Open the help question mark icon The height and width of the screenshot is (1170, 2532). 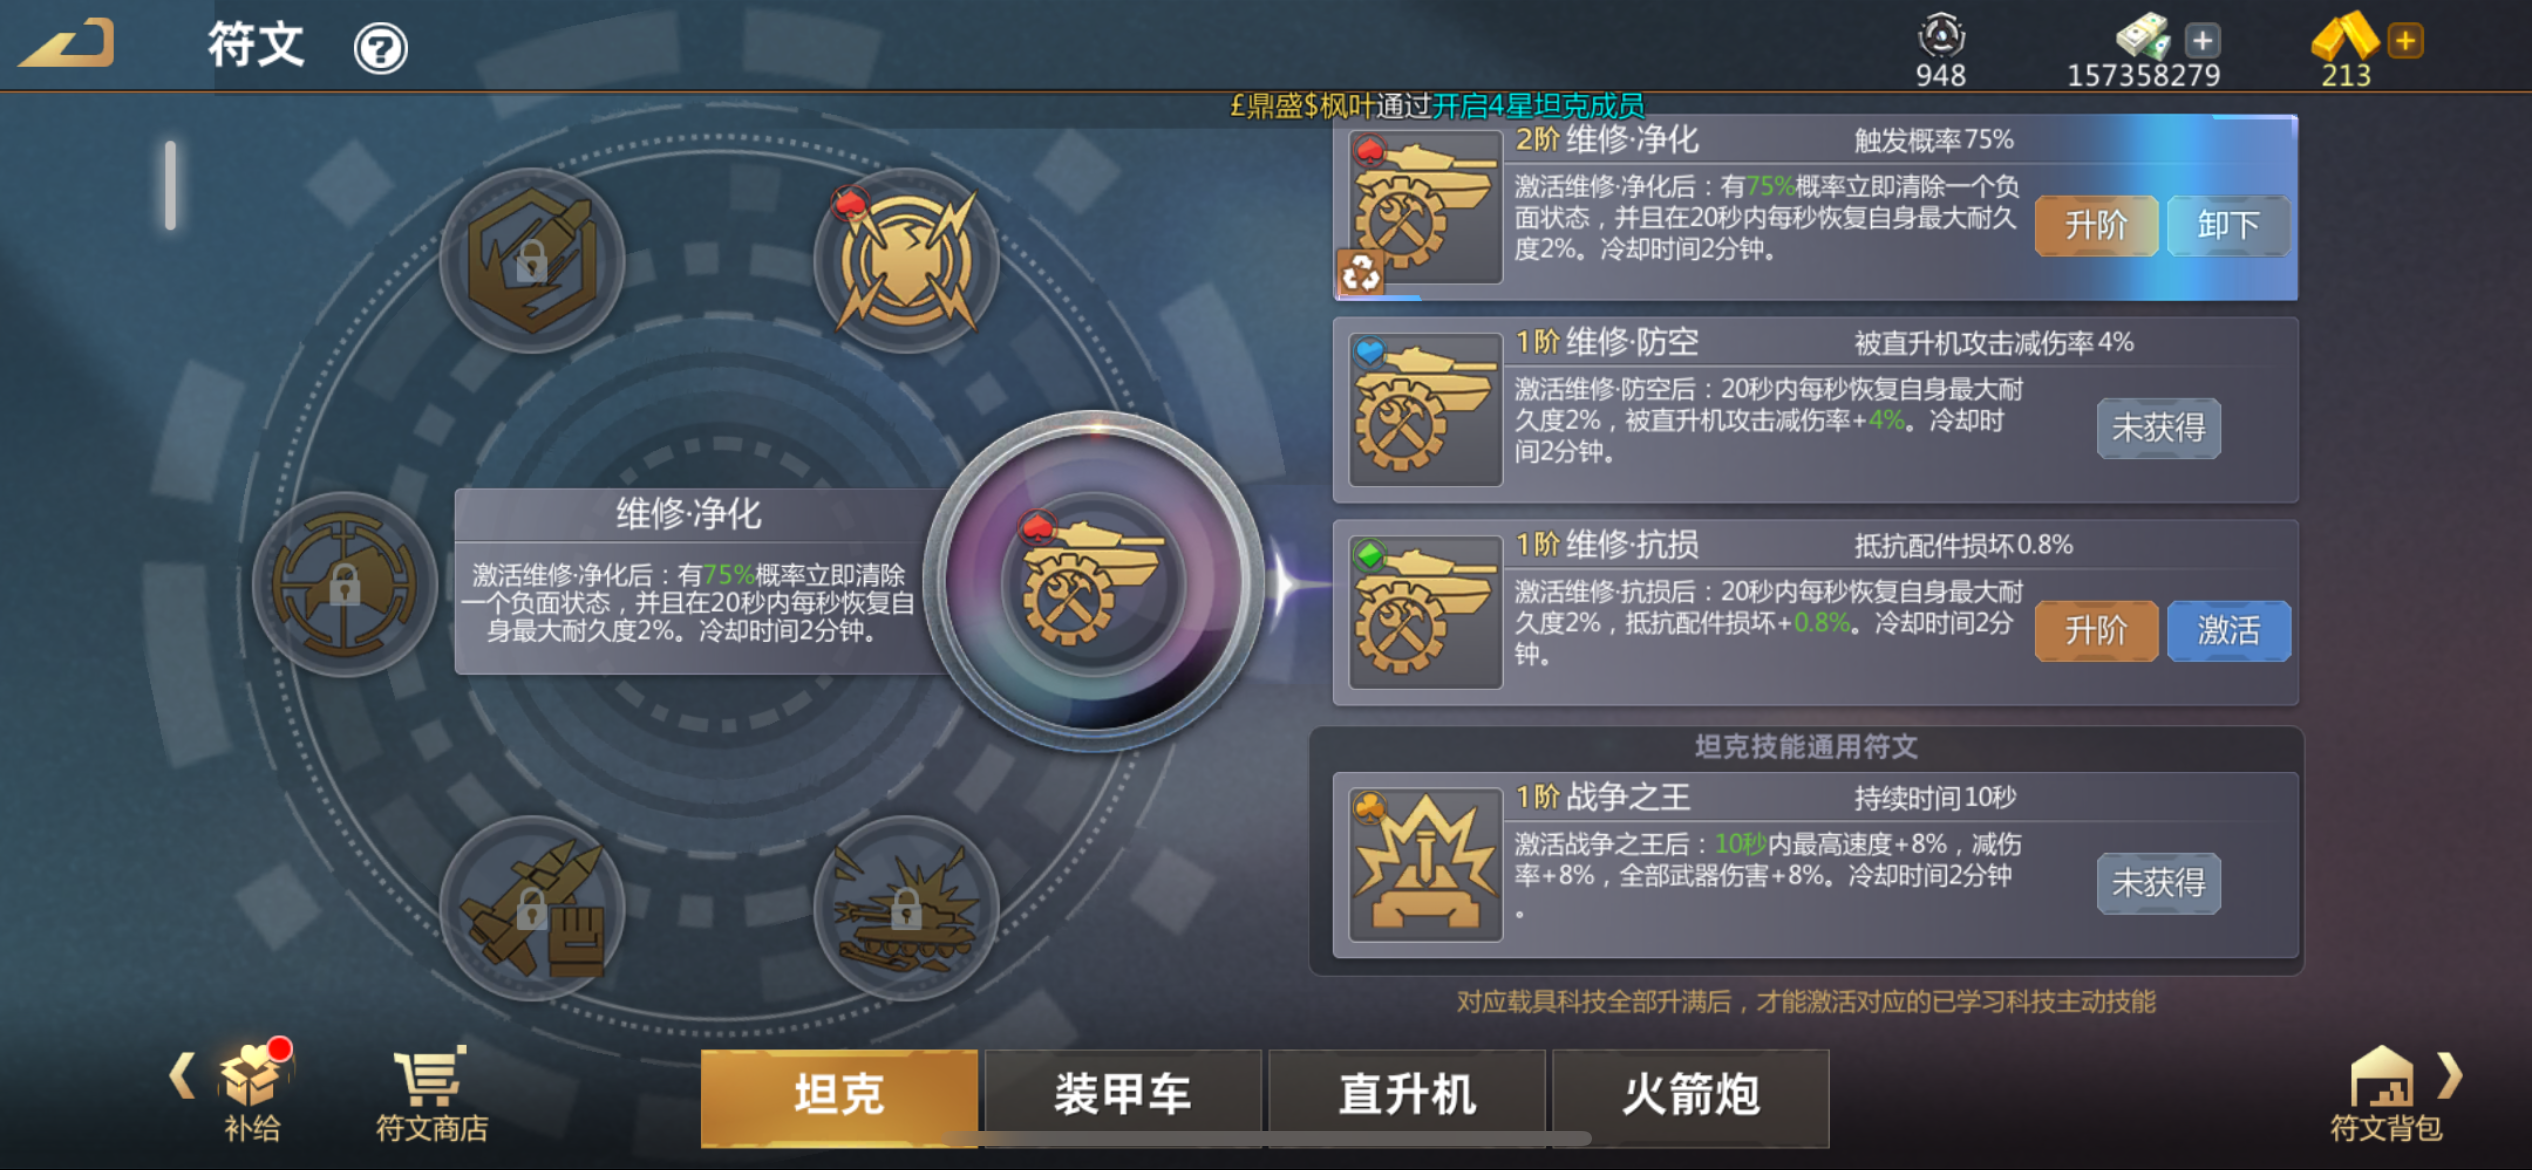pos(380,48)
